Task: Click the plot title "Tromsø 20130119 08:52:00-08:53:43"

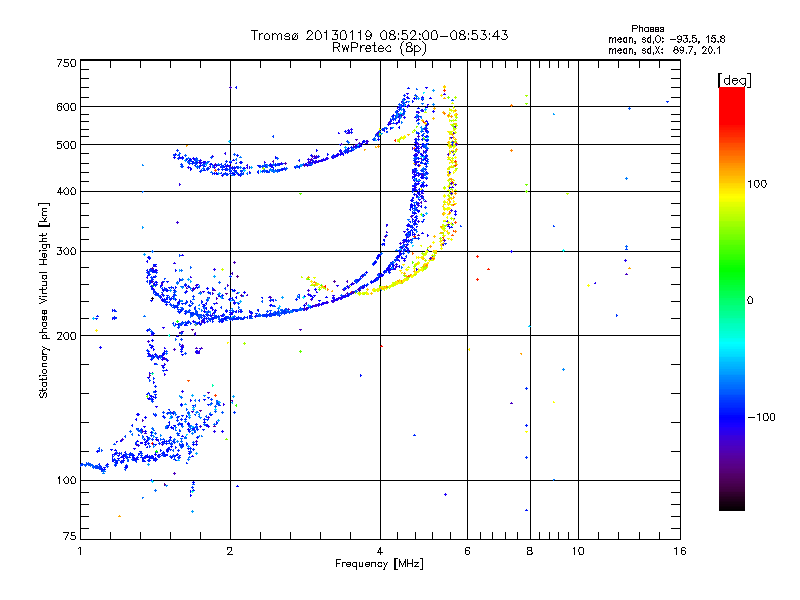Action: point(379,35)
